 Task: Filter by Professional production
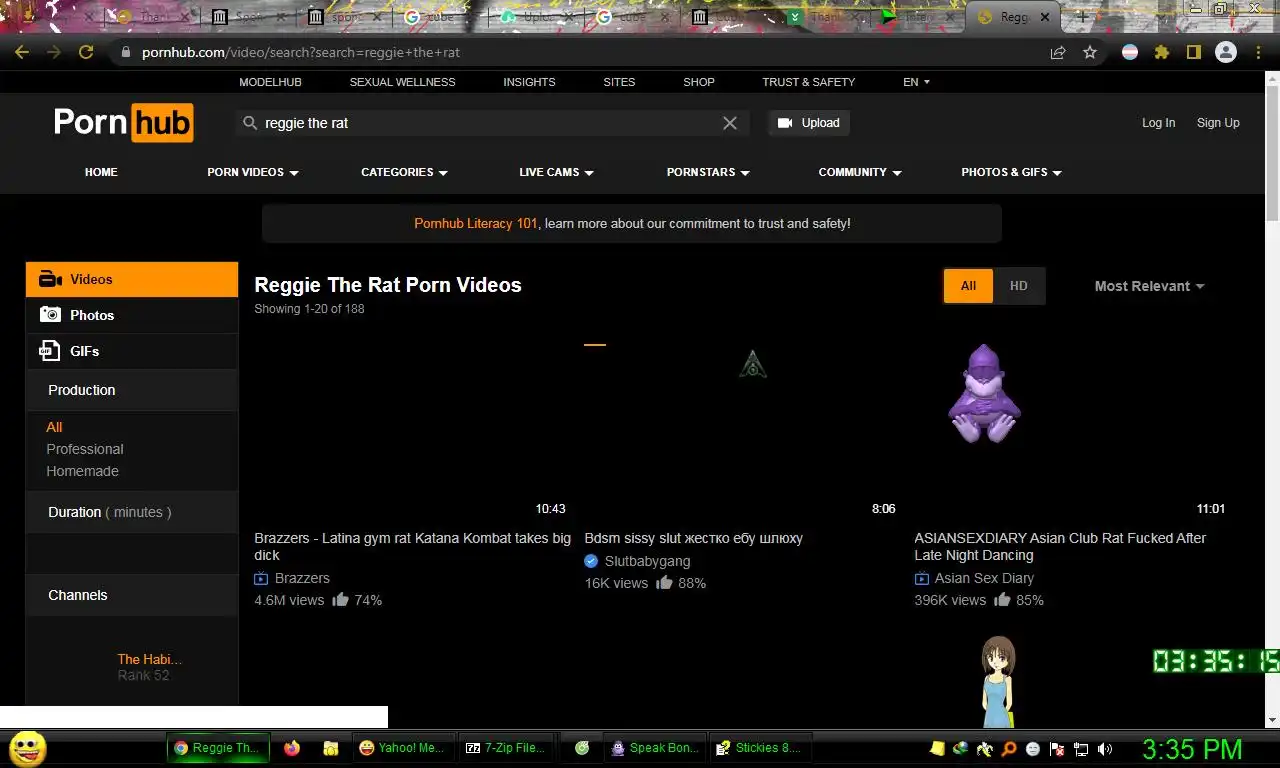85,449
